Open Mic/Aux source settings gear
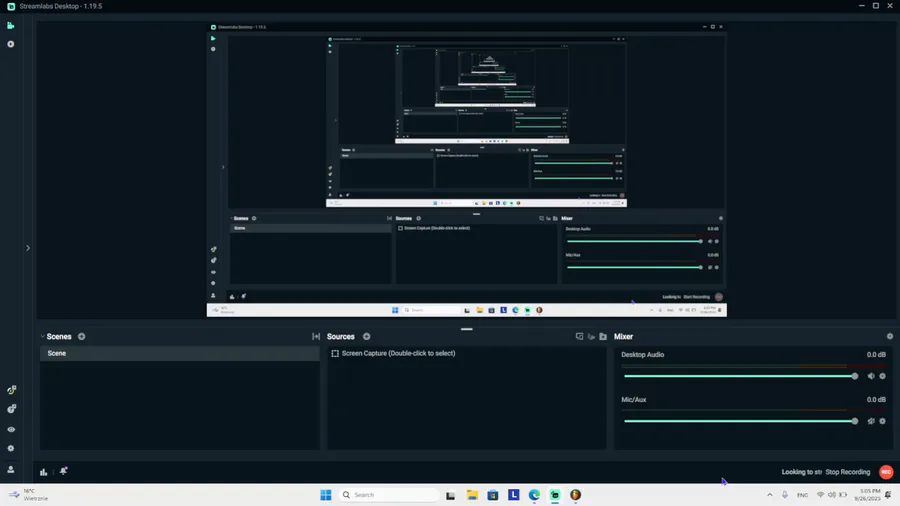The image size is (900, 506). pyautogui.click(x=883, y=421)
